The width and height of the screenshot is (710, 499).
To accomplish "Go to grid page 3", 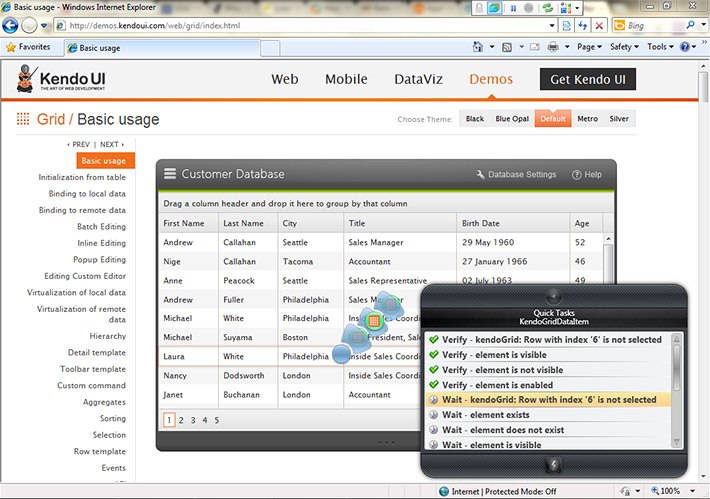I will [x=193, y=421].
